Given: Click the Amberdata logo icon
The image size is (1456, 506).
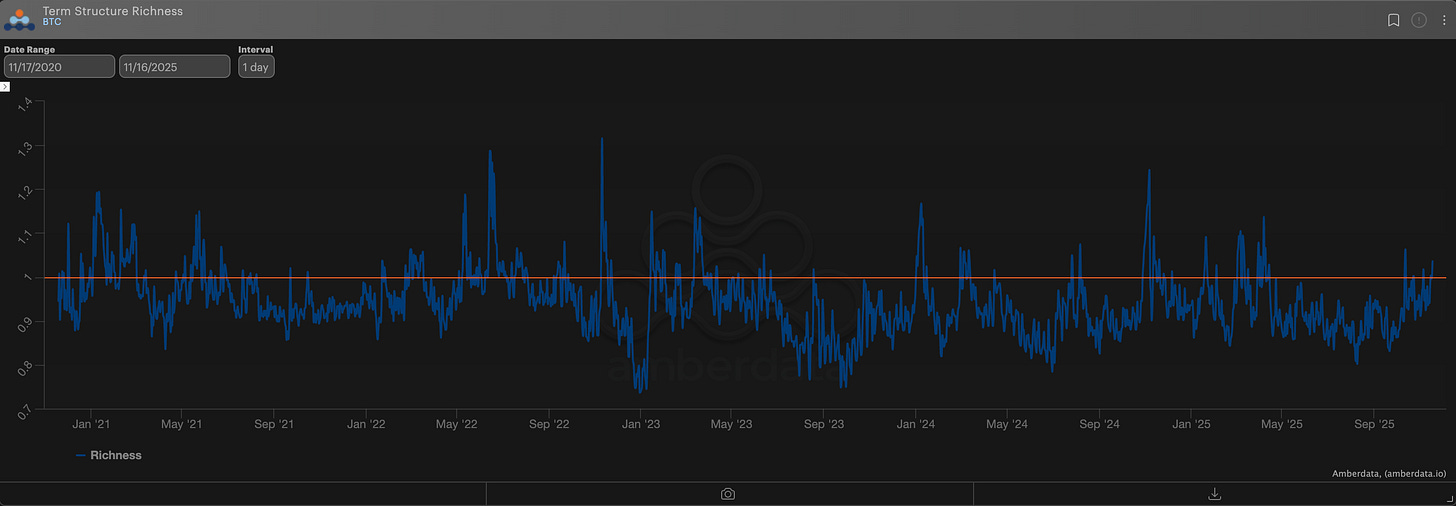Looking at the screenshot, I should click(20, 19).
